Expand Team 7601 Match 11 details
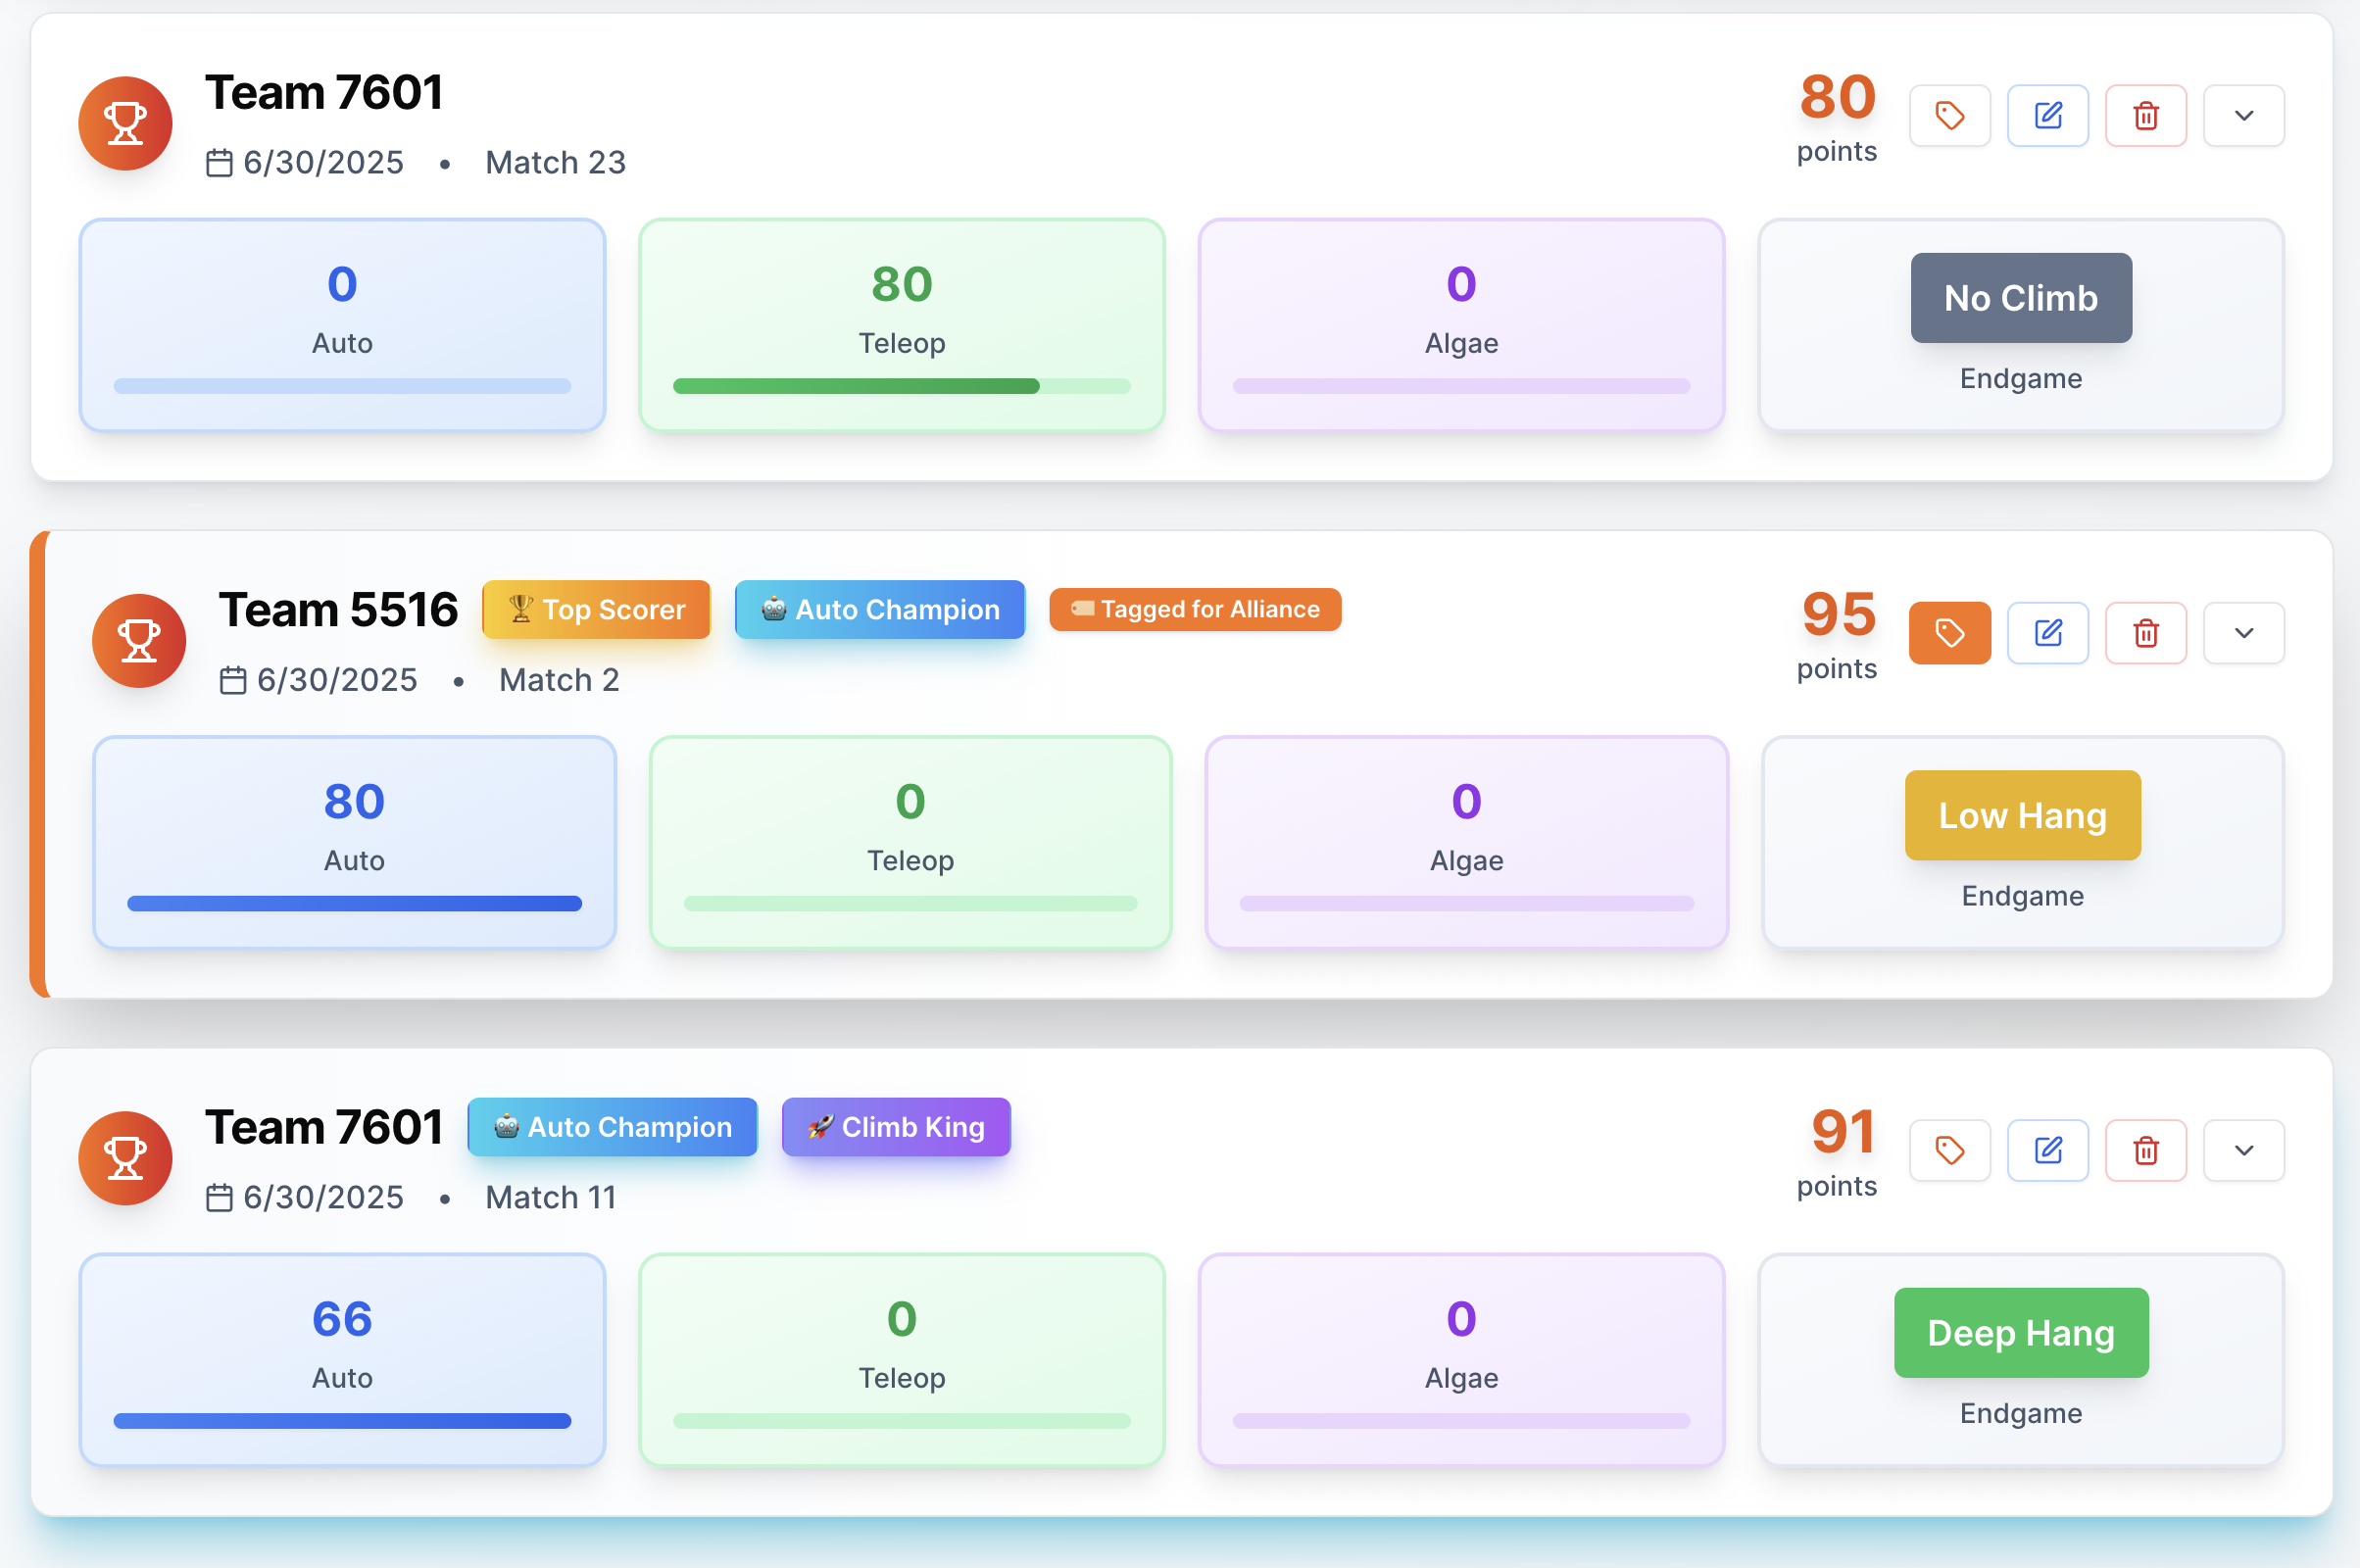This screenshot has height=1568, width=2360. click(2243, 1150)
